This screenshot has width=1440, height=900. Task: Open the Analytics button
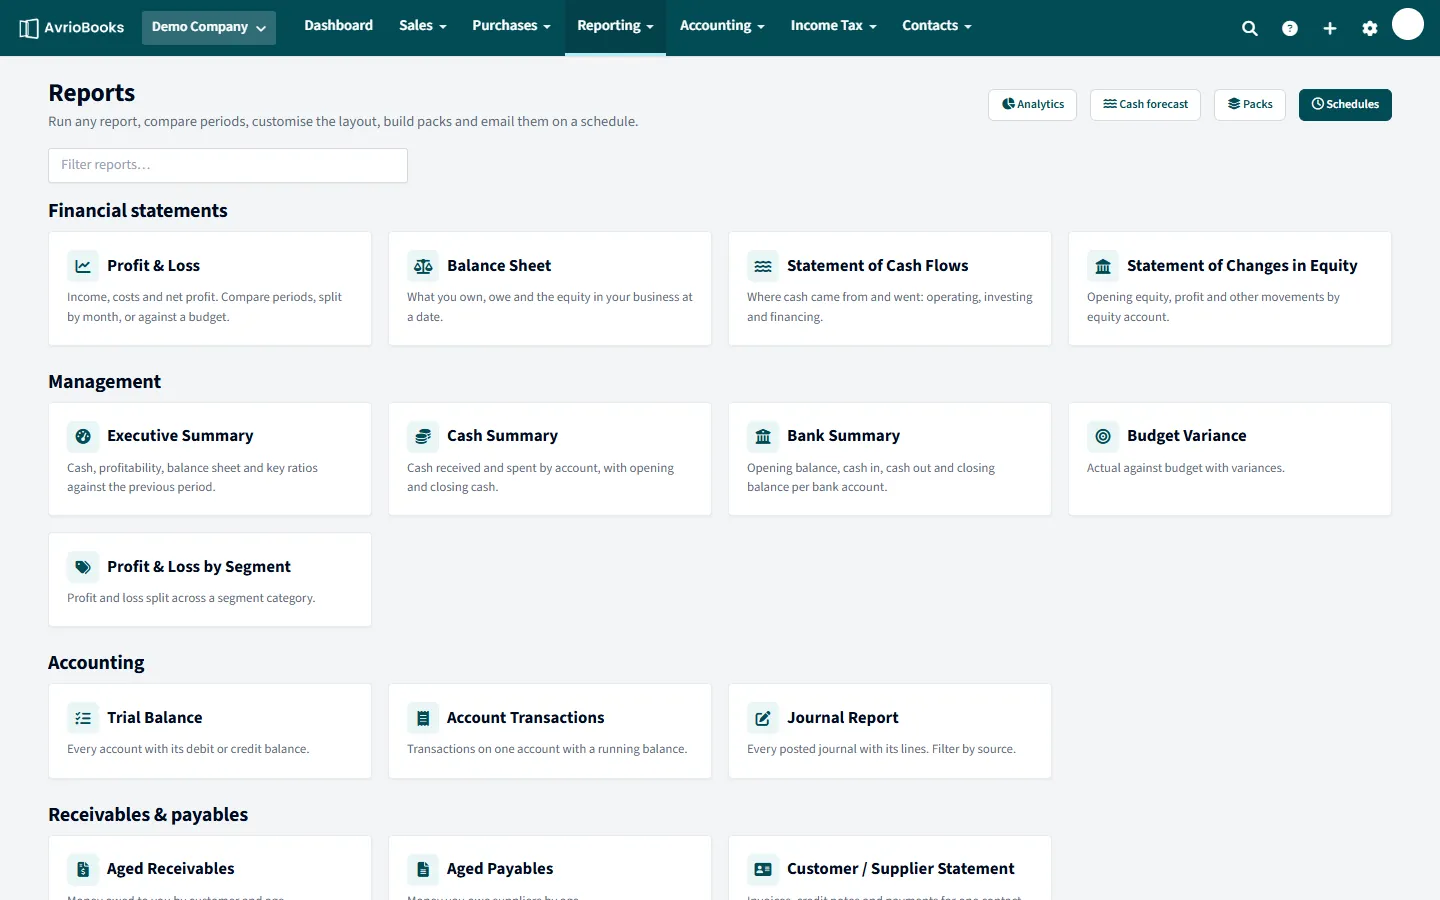click(x=1033, y=105)
